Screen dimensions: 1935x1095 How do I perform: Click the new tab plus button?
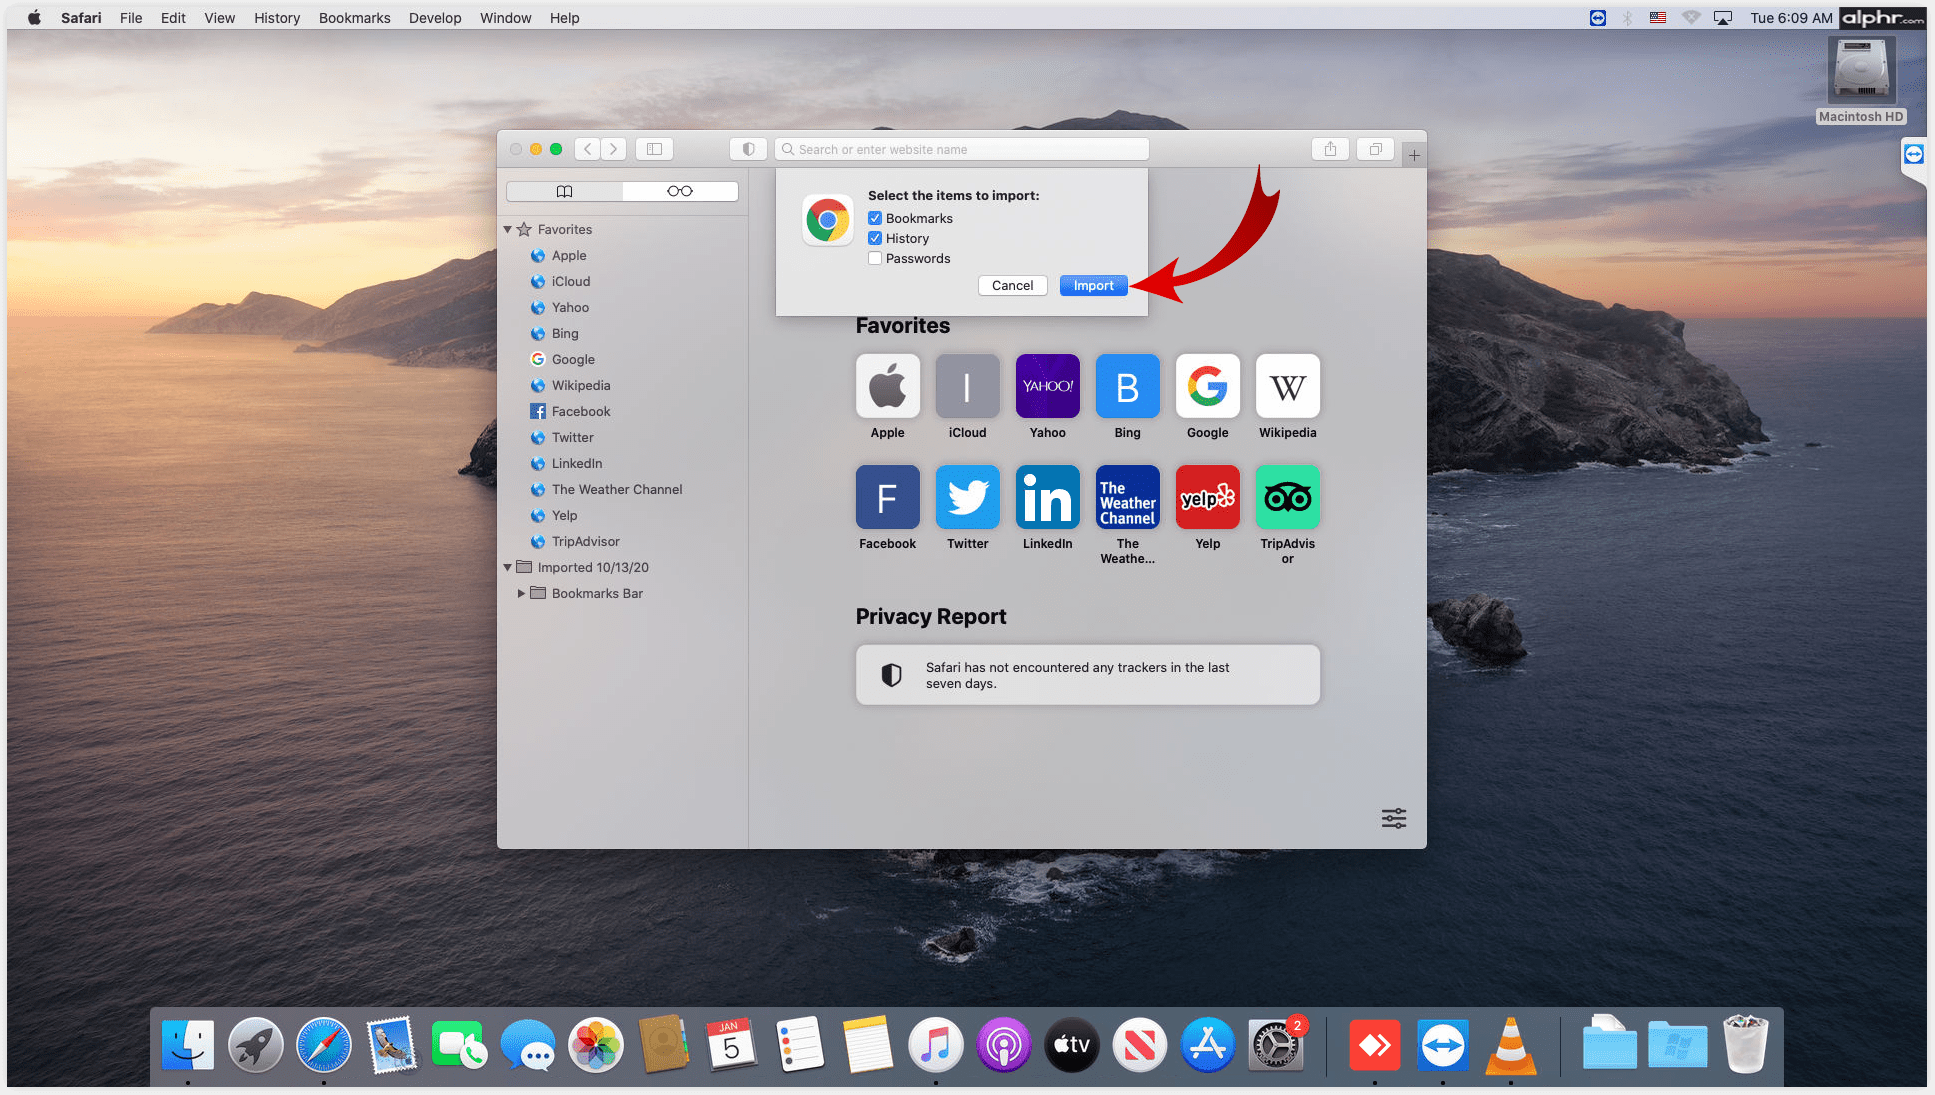tap(1414, 155)
